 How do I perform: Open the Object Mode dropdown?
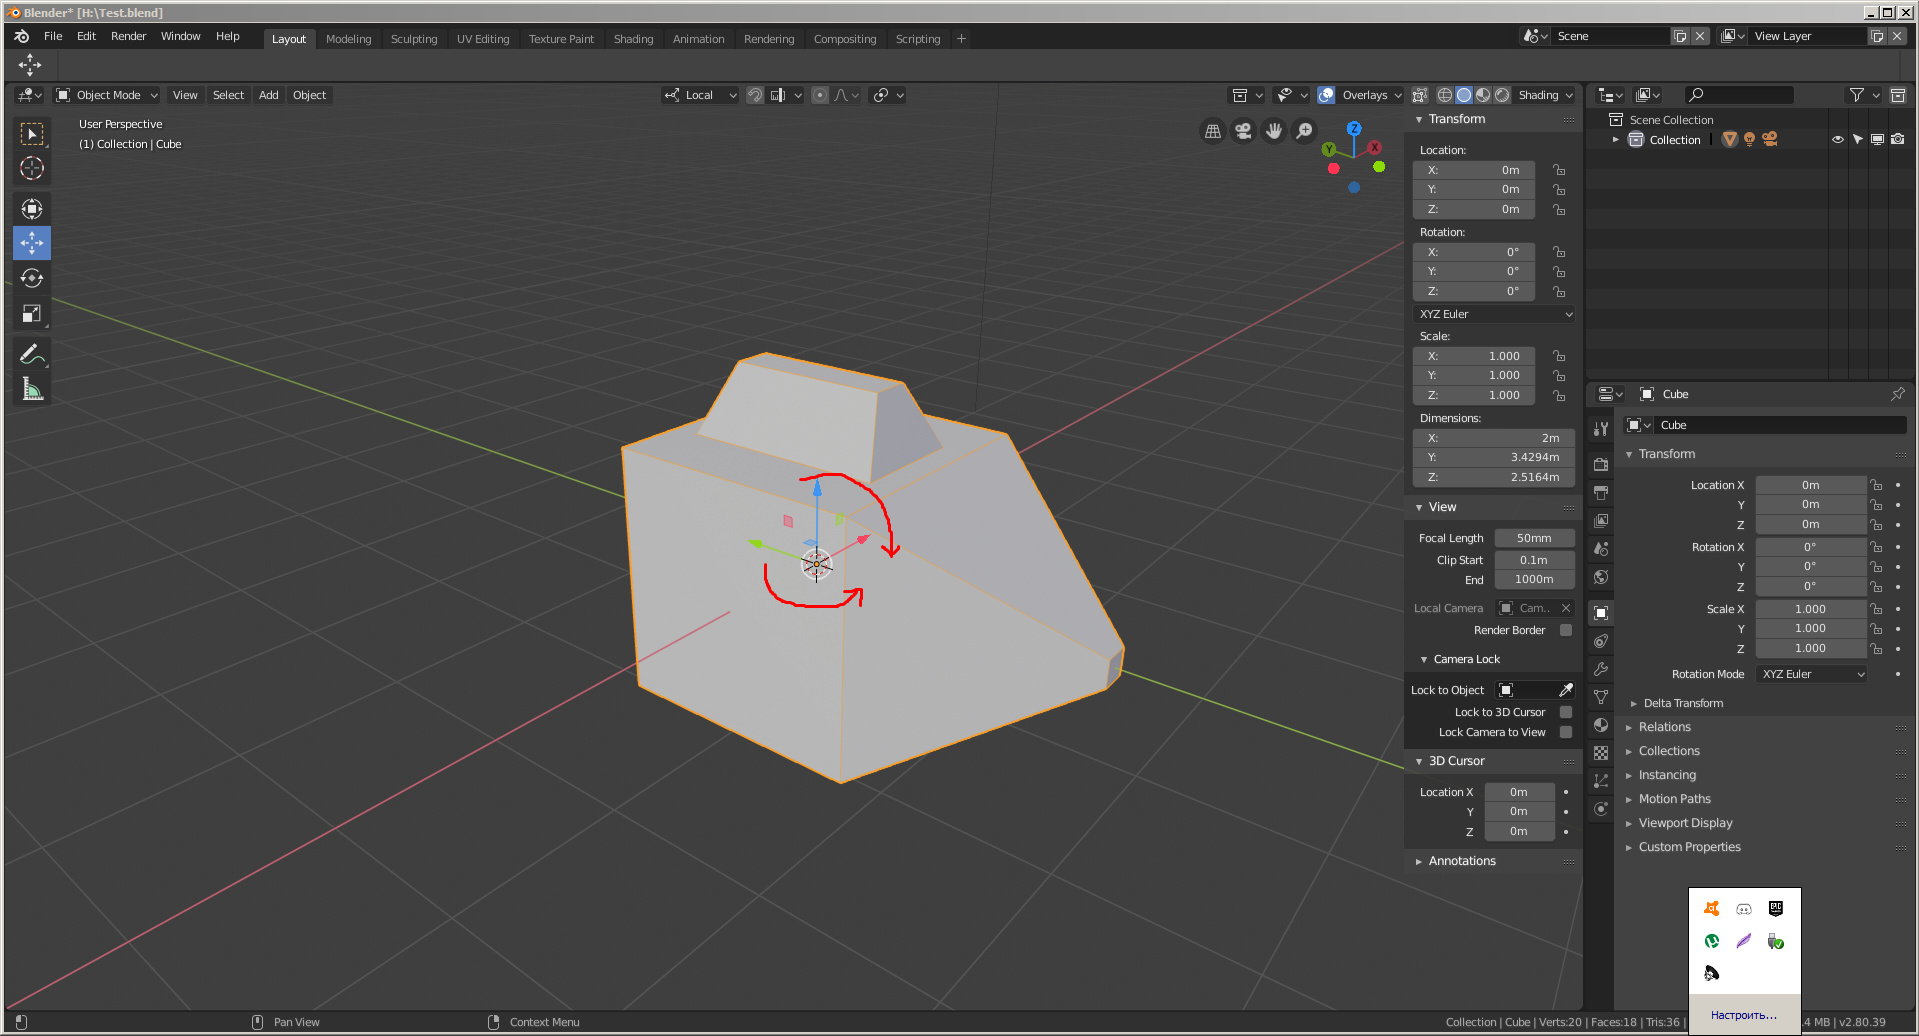pyautogui.click(x=107, y=95)
